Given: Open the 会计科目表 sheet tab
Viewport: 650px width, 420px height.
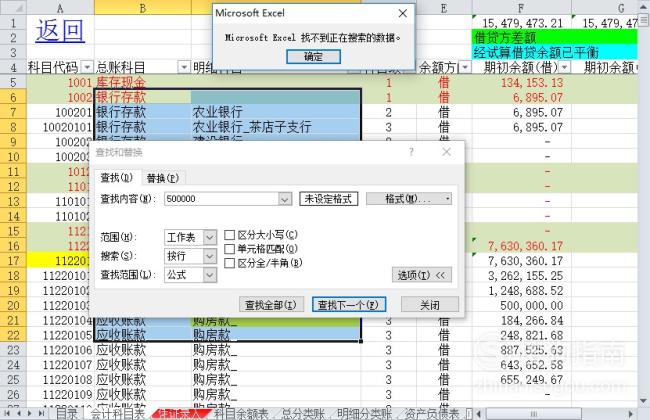Looking at the screenshot, I should [117, 413].
